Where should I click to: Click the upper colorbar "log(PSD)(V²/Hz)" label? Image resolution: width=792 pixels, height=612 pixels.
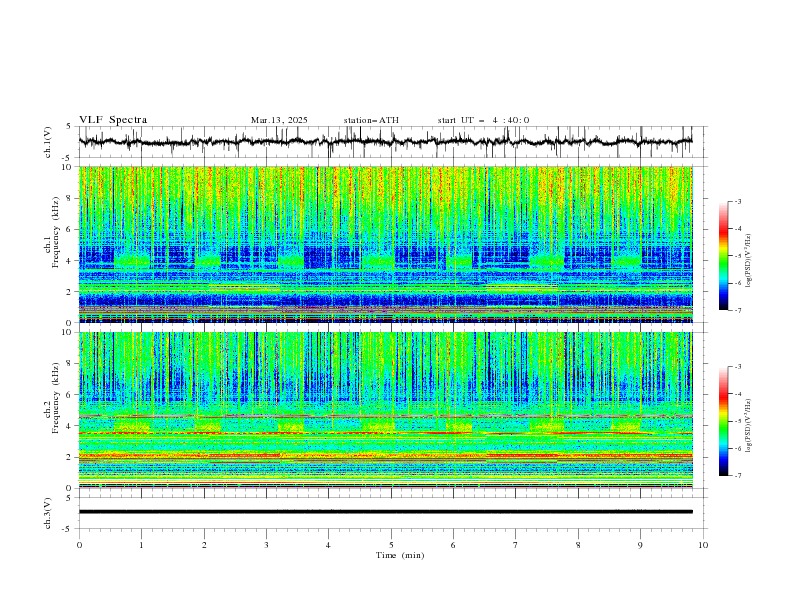(x=749, y=261)
